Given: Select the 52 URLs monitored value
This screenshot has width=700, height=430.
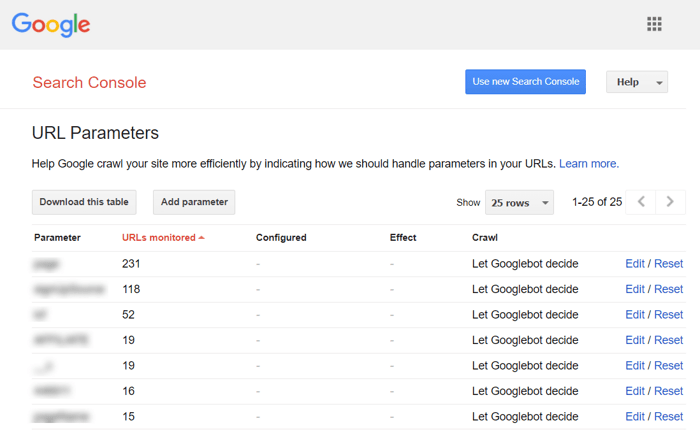Looking at the screenshot, I should tap(129, 315).
